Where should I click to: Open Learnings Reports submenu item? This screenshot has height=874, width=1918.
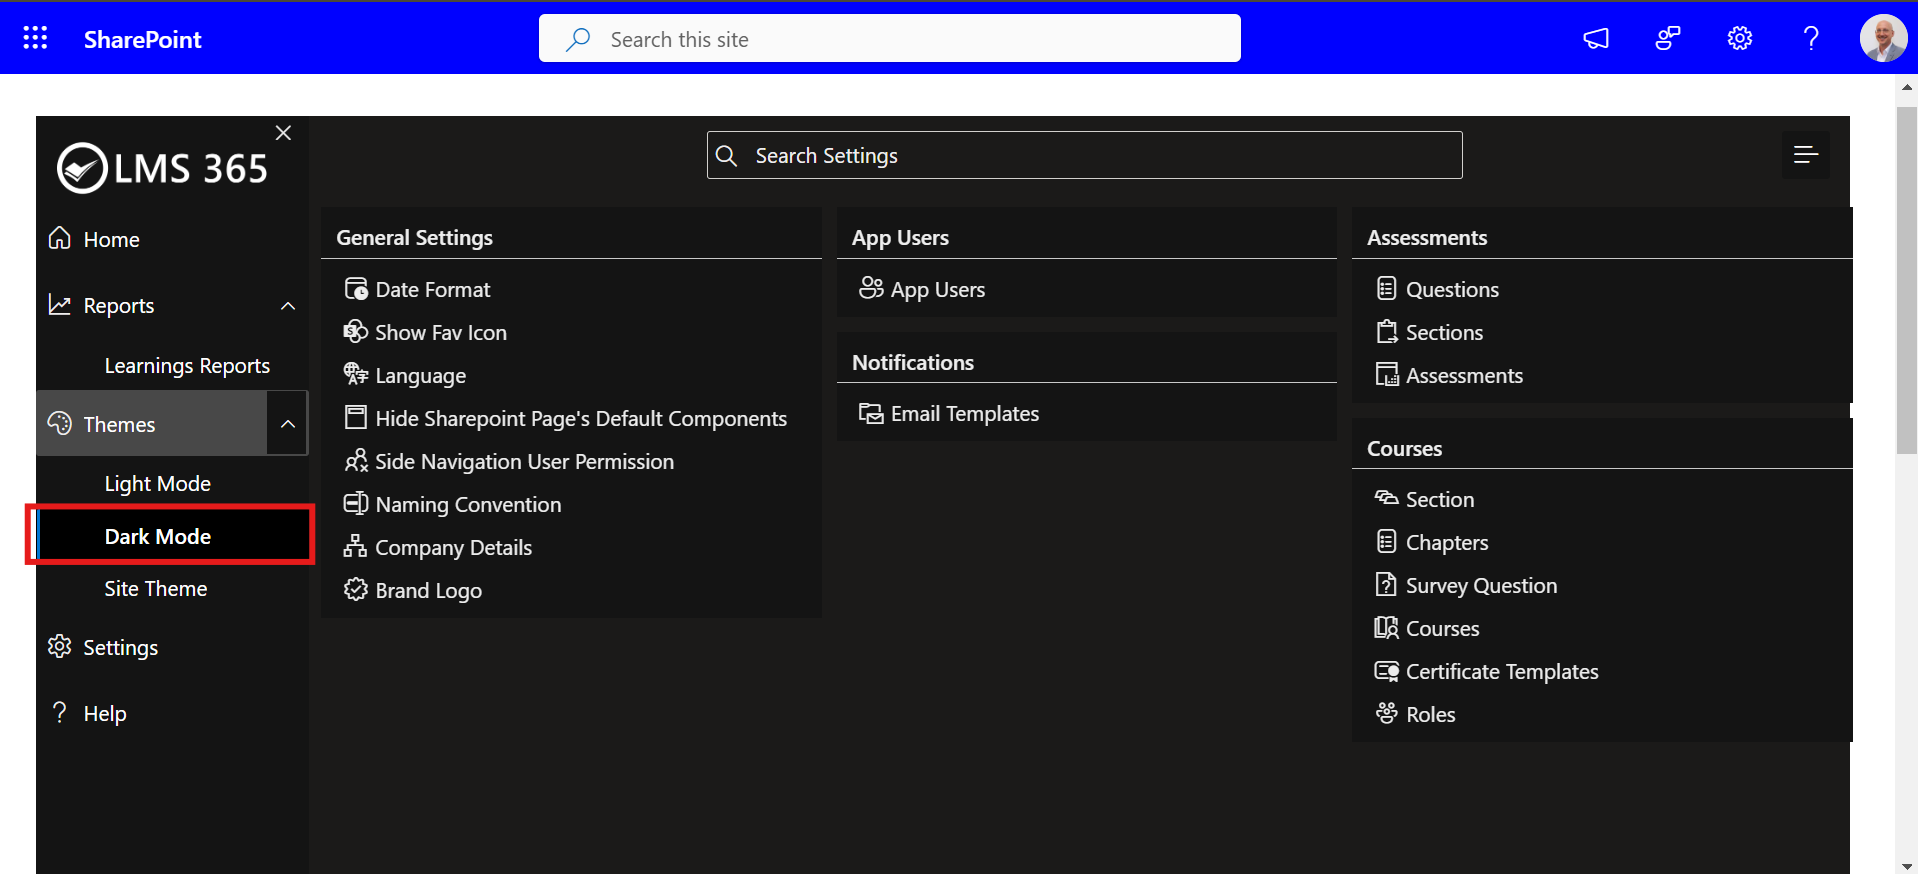tap(187, 366)
